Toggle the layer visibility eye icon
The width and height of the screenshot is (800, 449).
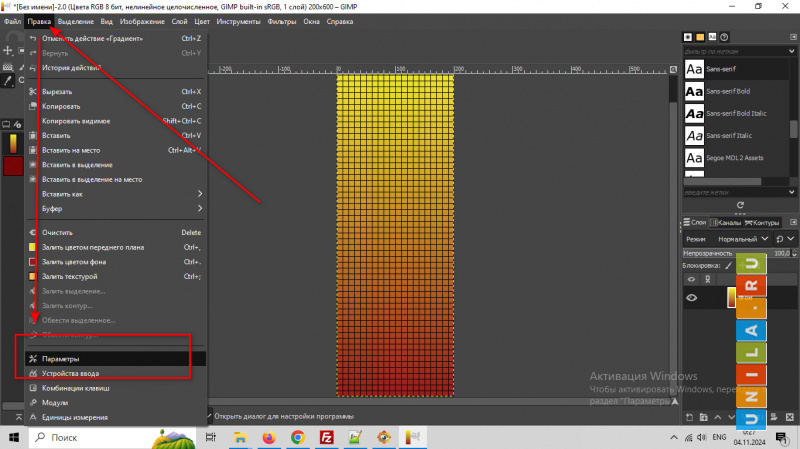pos(691,298)
